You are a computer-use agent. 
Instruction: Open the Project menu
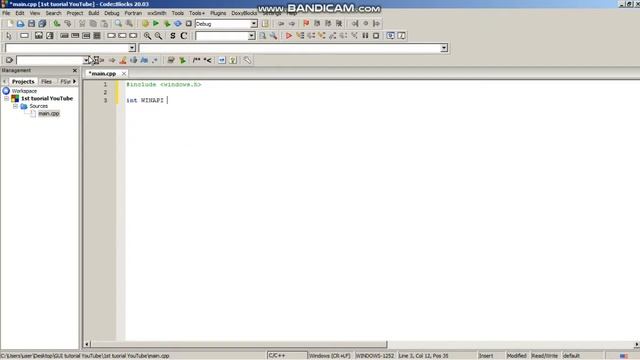pyautogui.click(x=75, y=13)
